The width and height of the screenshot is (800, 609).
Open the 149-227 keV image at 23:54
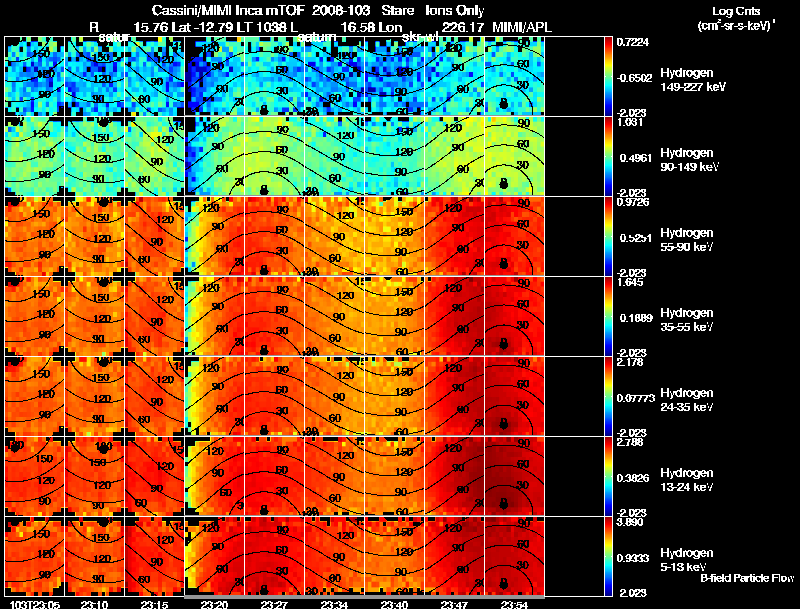514,76
